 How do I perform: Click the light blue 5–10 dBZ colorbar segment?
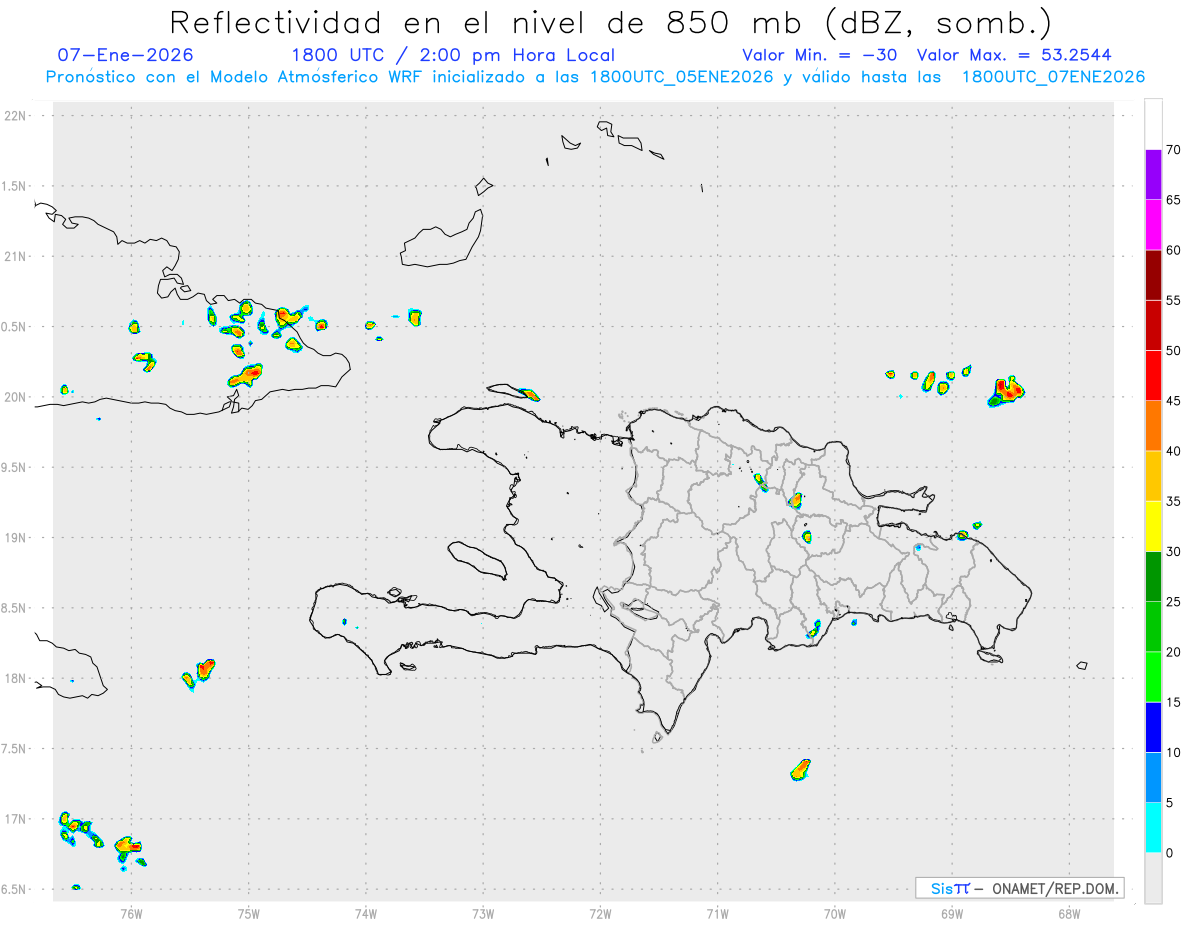coord(1153,777)
